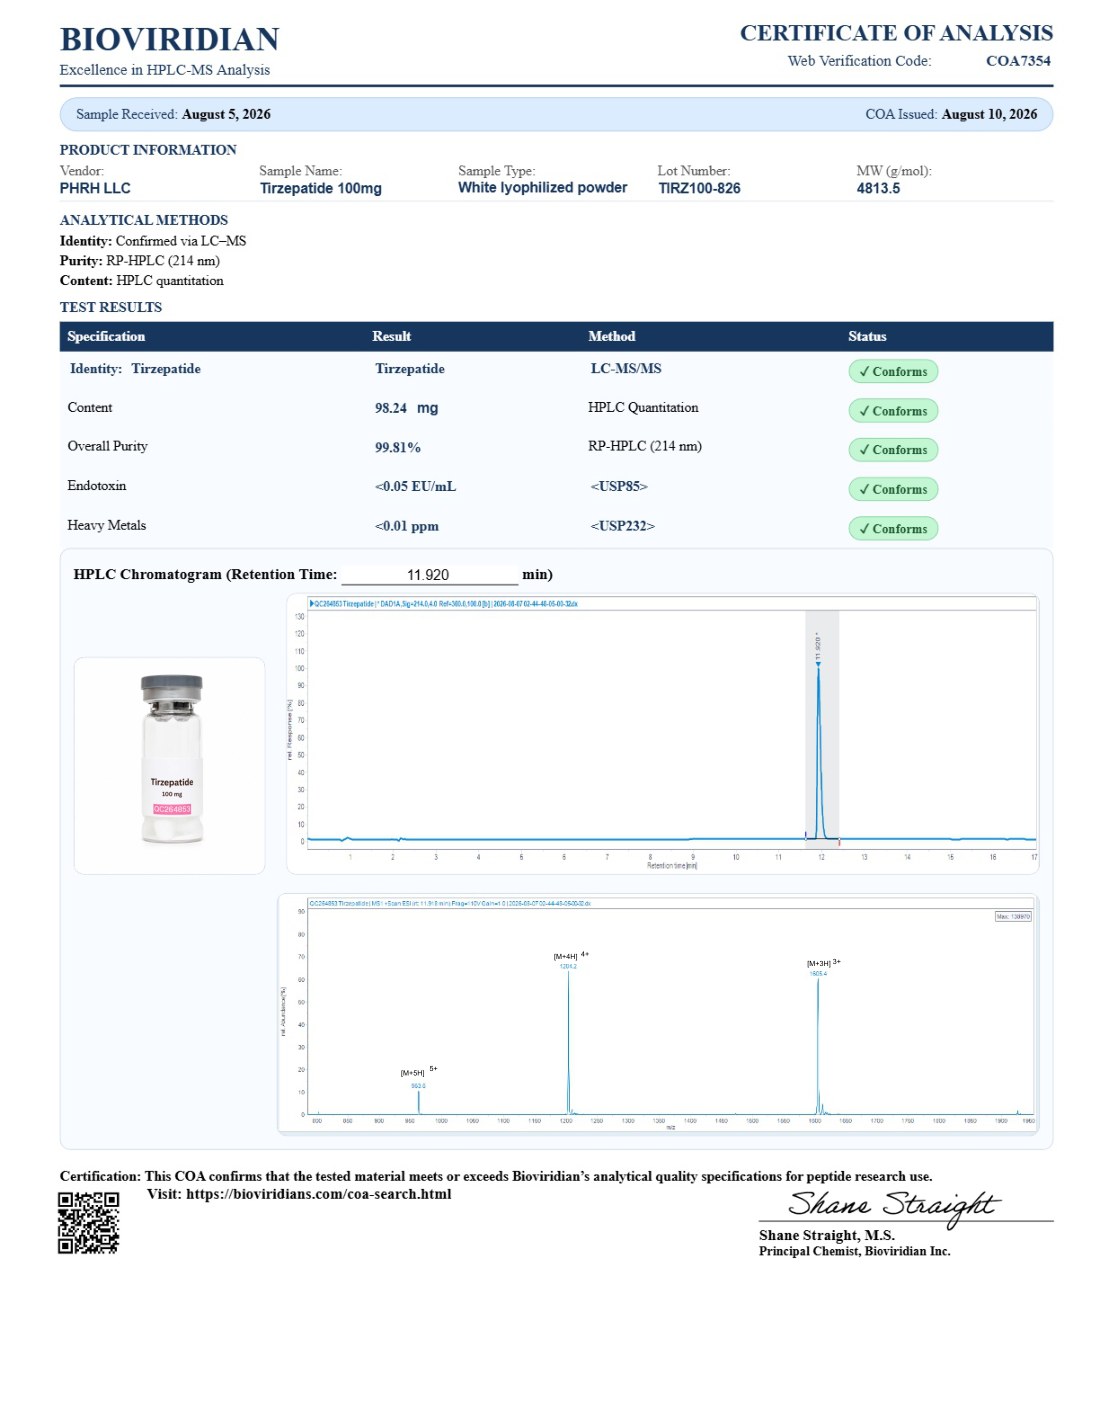Click molecular weight value 4813.5
The height and width of the screenshot is (1424, 1100).
pyautogui.click(x=878, y=188)
